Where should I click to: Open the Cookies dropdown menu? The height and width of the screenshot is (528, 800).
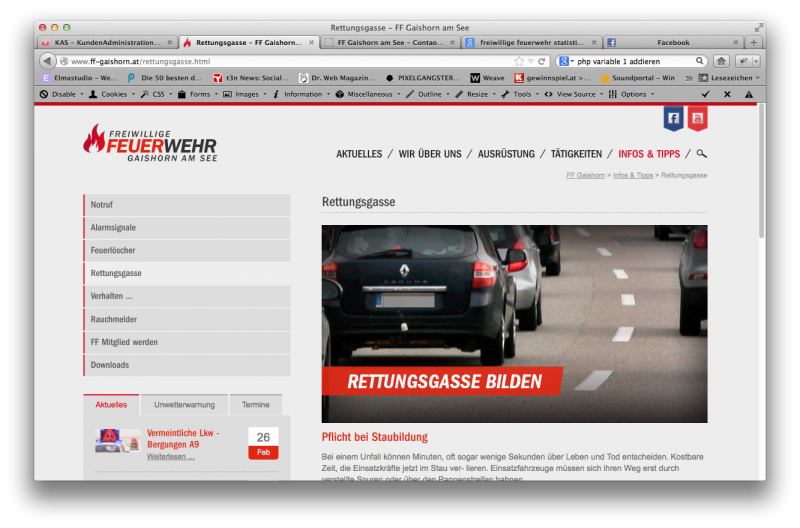click(112, 94)
